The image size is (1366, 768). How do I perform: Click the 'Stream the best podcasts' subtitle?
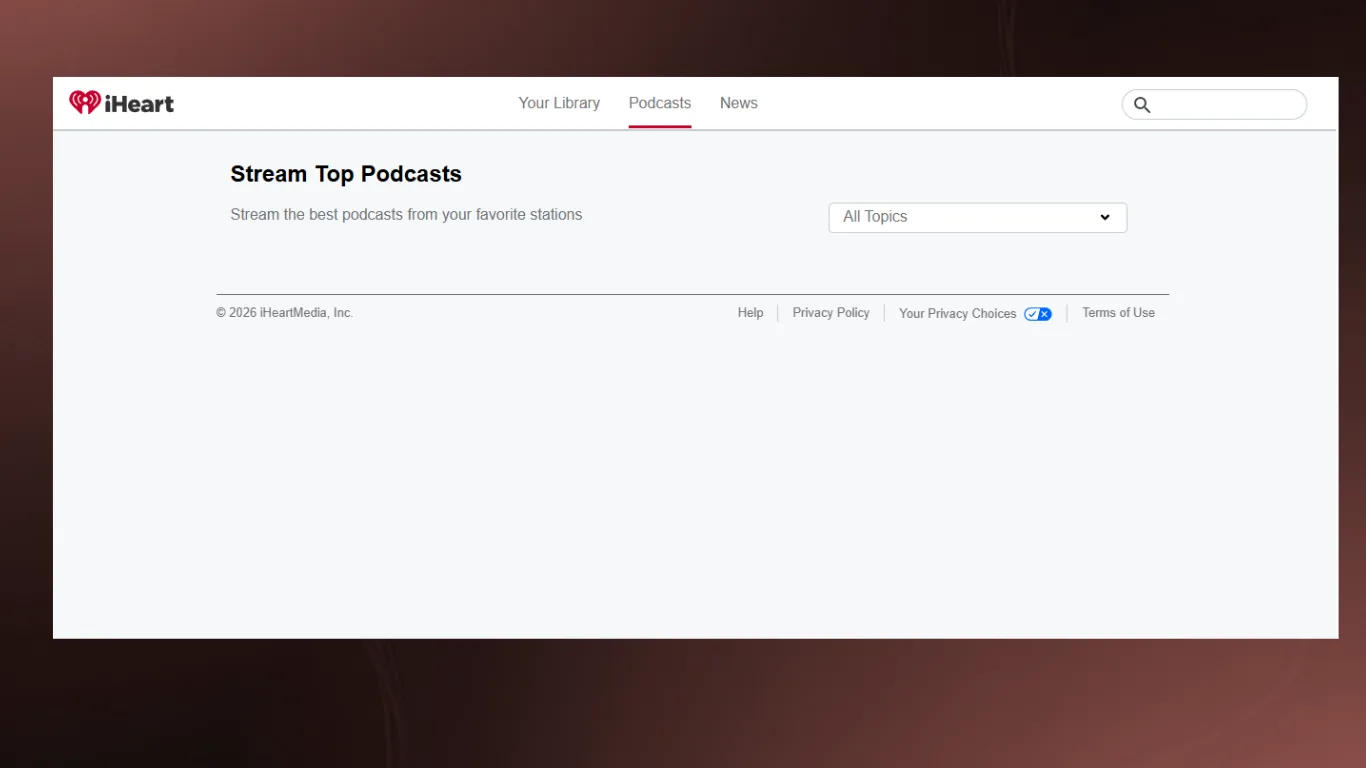405,215
